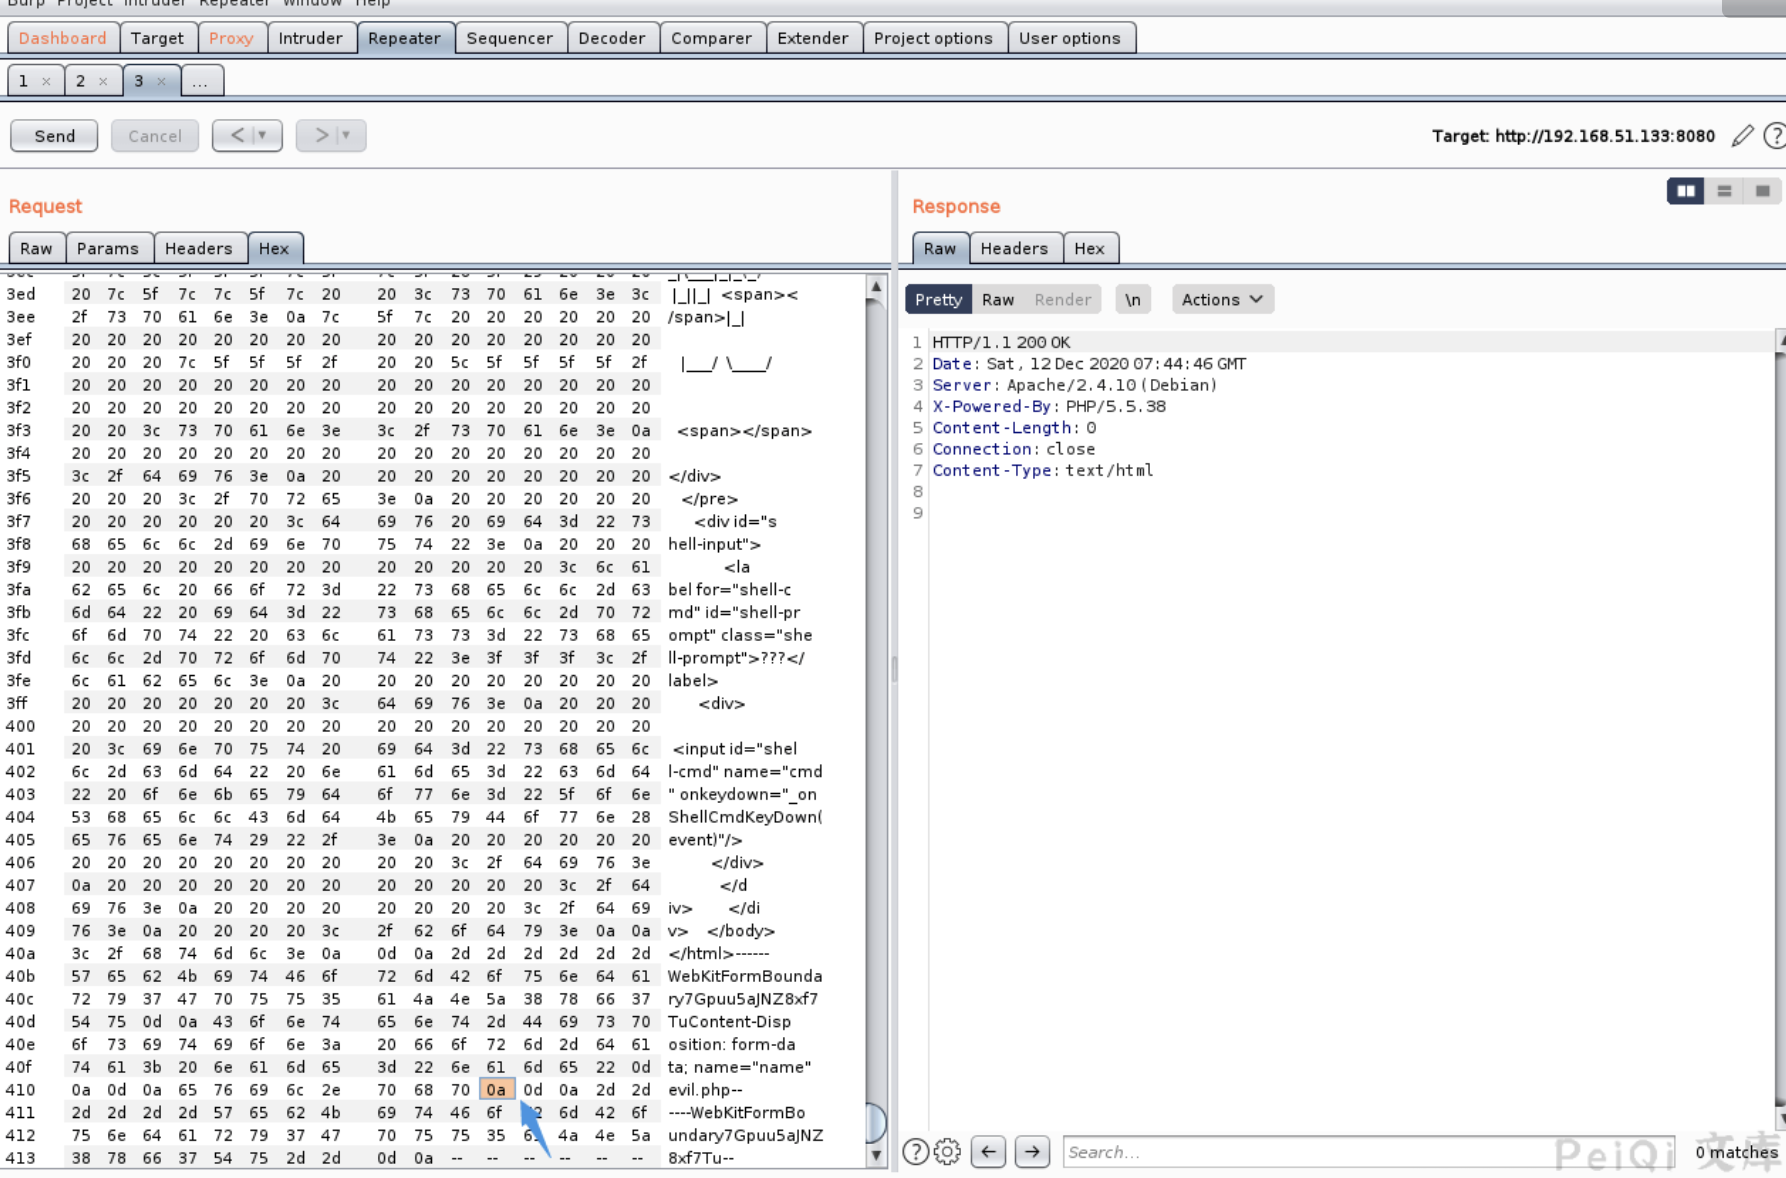Open the Project options tab
1786x1178 pixels.
pyautogui.click(x=933, y=38)
